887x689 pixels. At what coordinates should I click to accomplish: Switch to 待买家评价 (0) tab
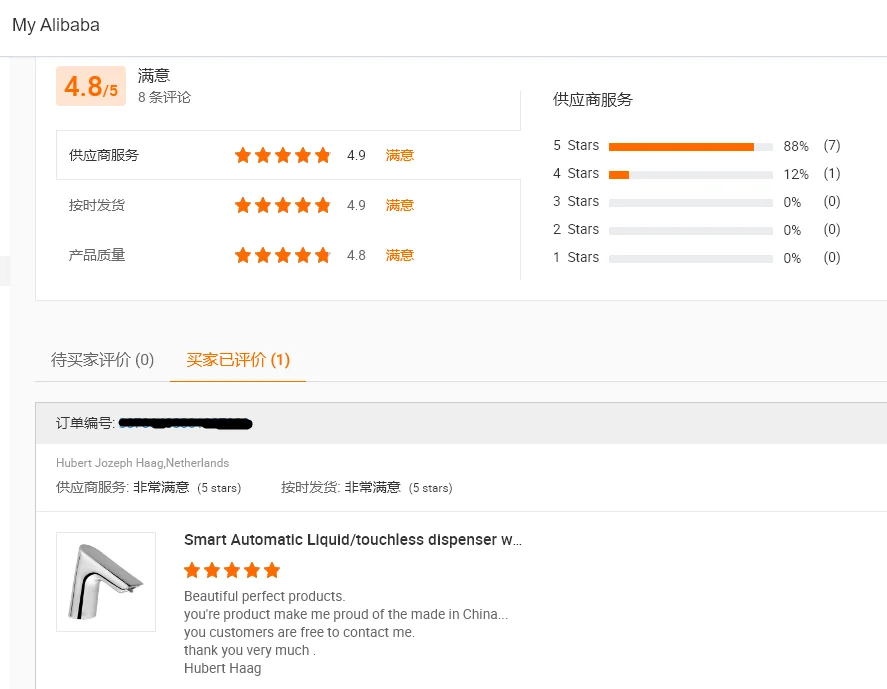[103, 360]
